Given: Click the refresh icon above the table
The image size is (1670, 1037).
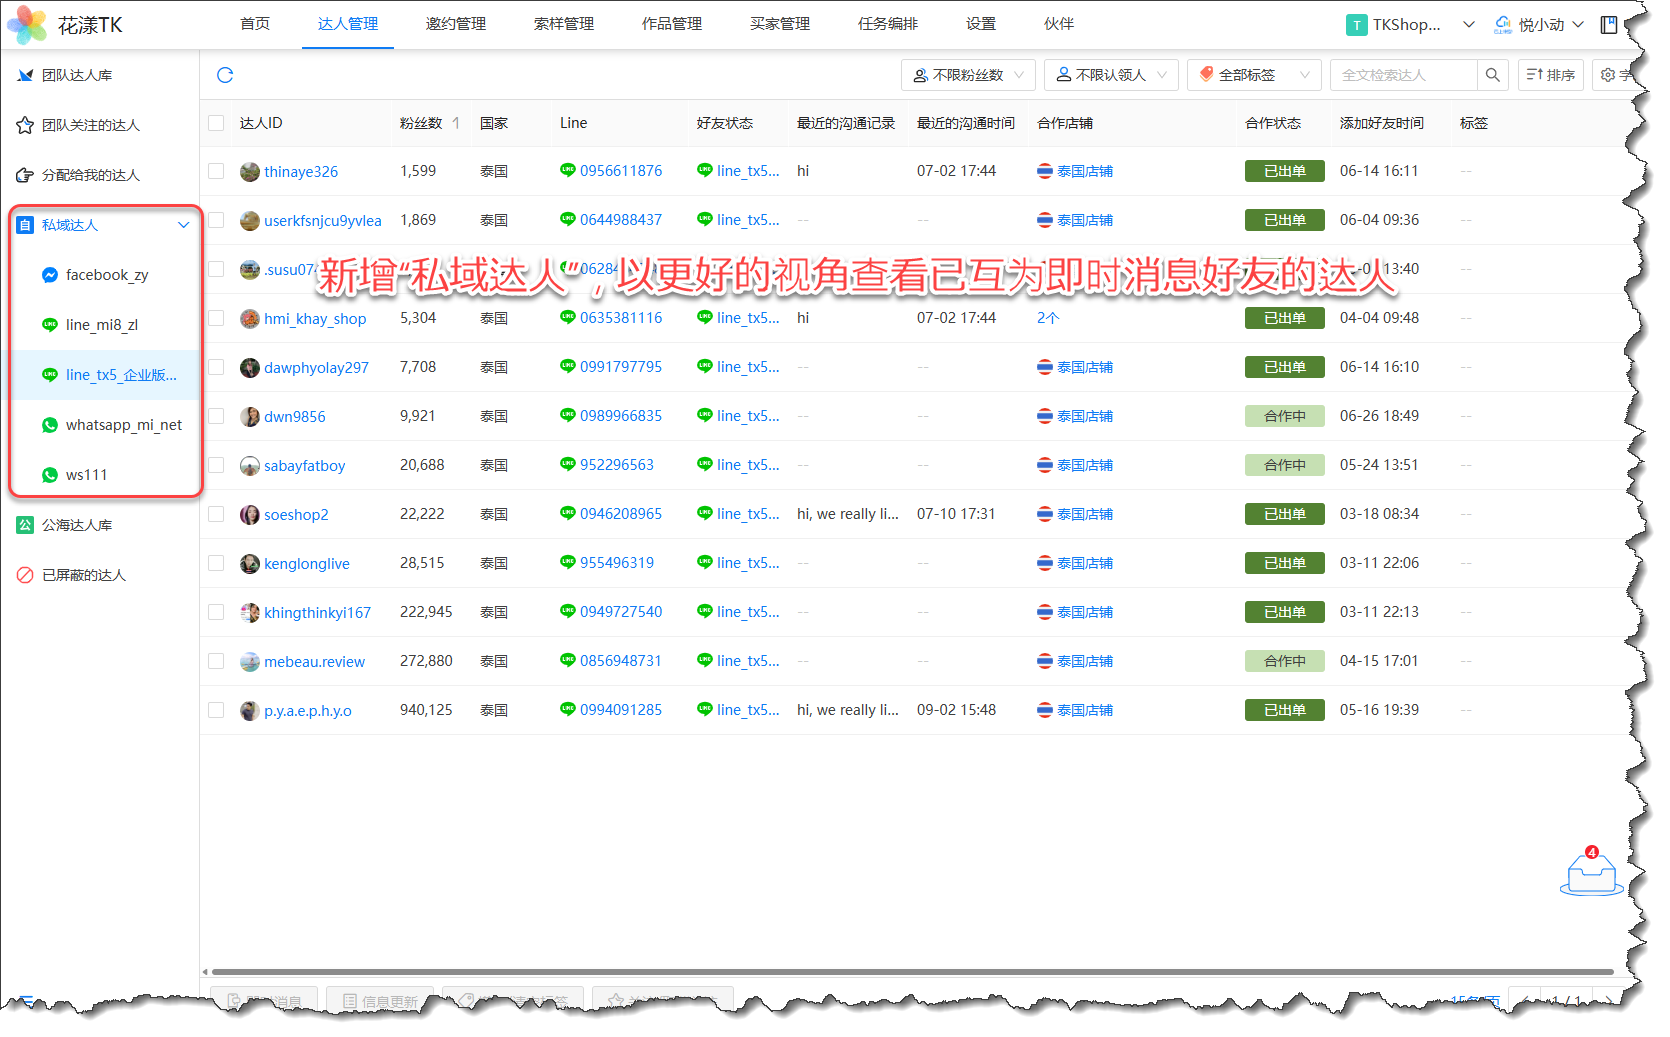Looking at the screenshot, I should (225, 75).
